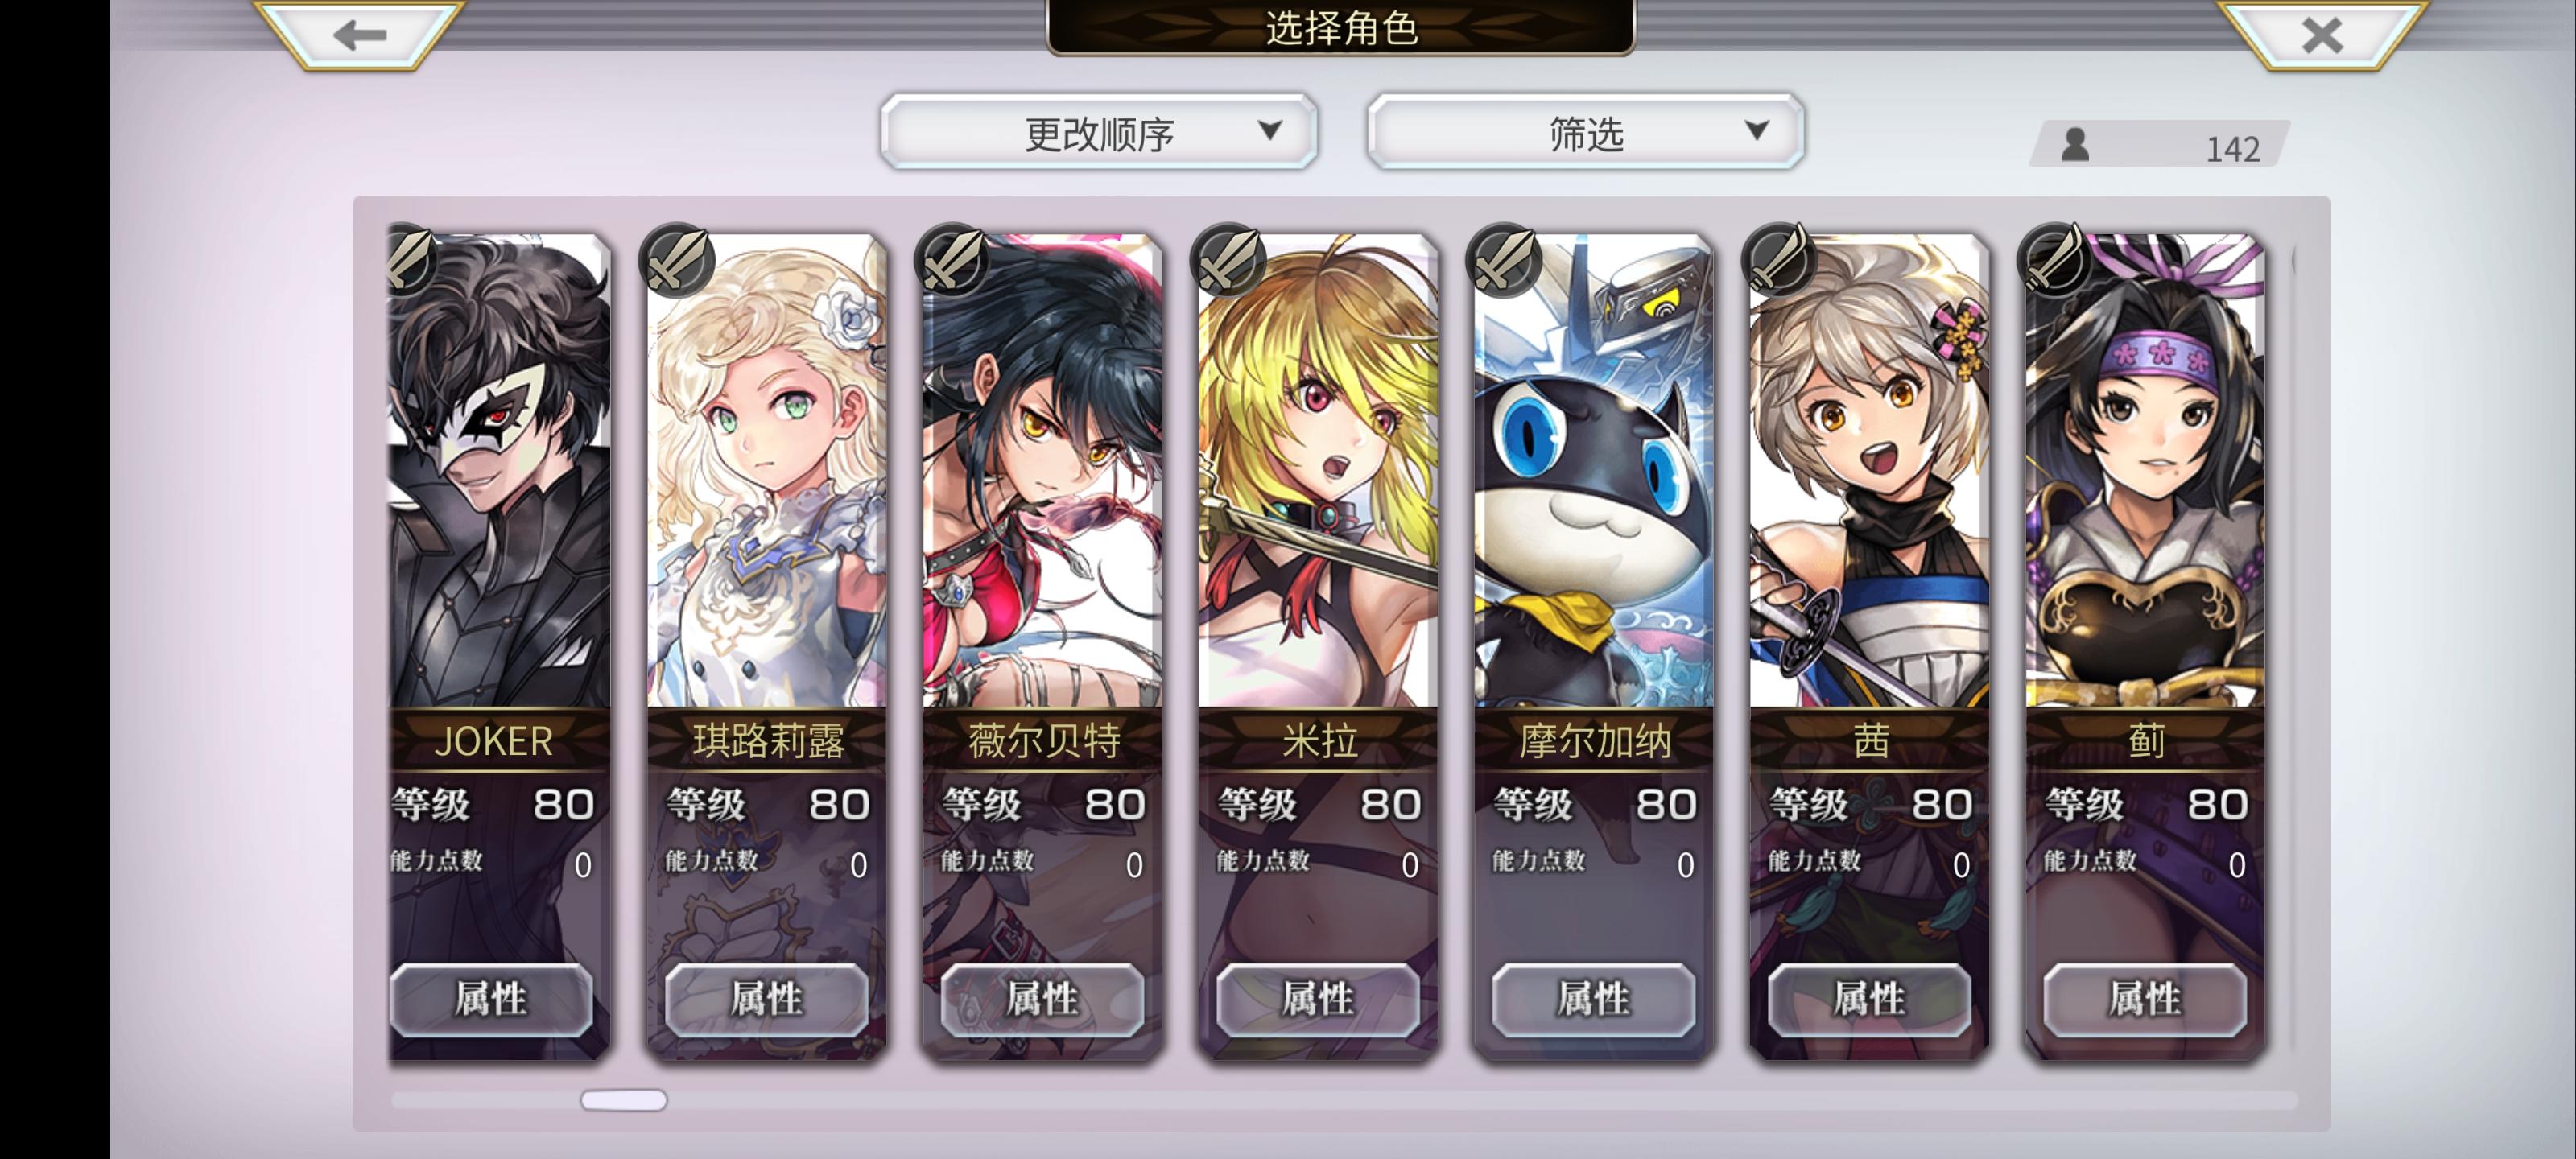Click the sword icon on 米拉's card
The width and height of the screenshot is (2576, 1159).
coord(1229,260)
